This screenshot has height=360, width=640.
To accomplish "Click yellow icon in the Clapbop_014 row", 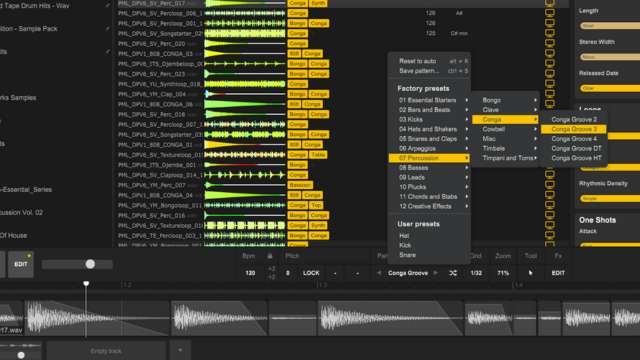I will (550, 175).
